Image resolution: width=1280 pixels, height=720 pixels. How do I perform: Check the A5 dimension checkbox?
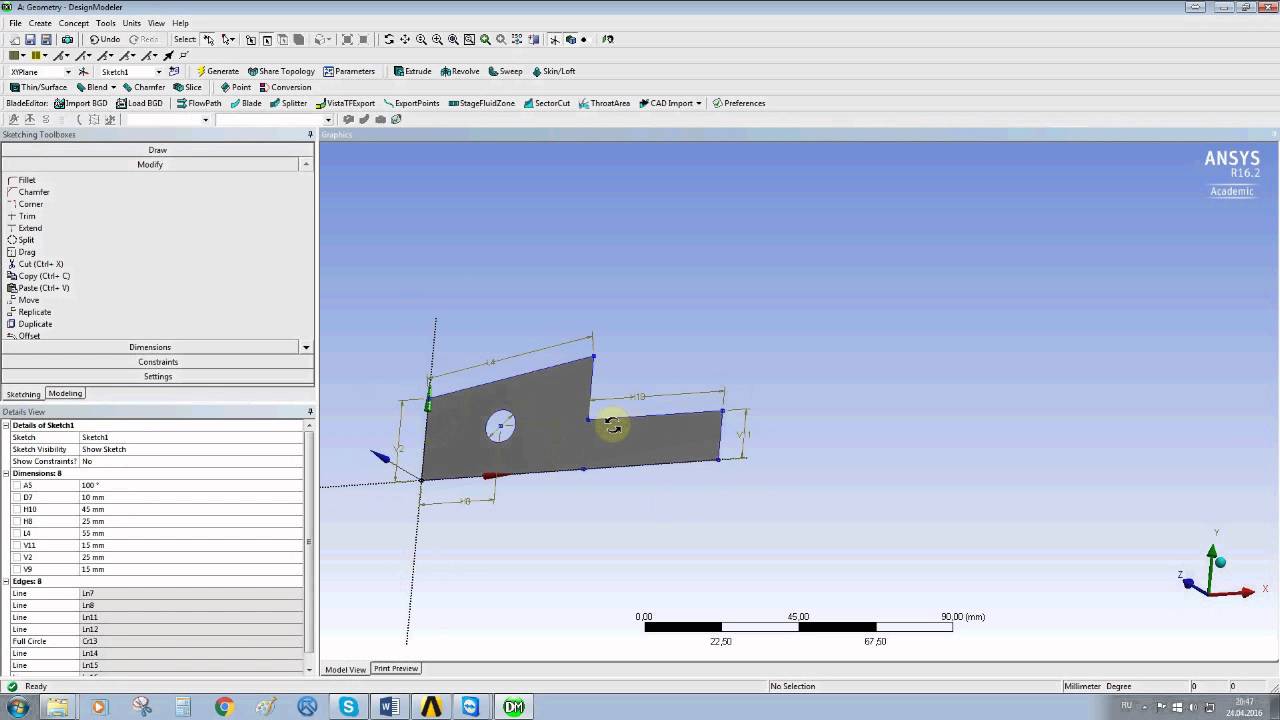click(x=16, y=485)
